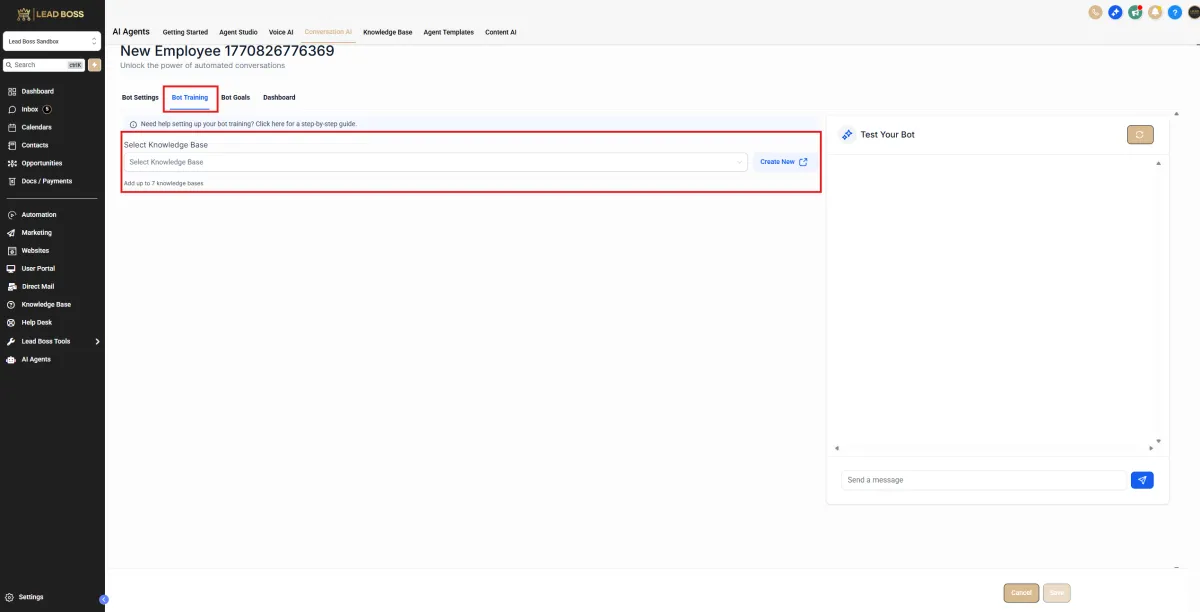Switch to the Voice AI tab
The height and width of the screenshot is (612, 1200).
click(x=281, y=32)
